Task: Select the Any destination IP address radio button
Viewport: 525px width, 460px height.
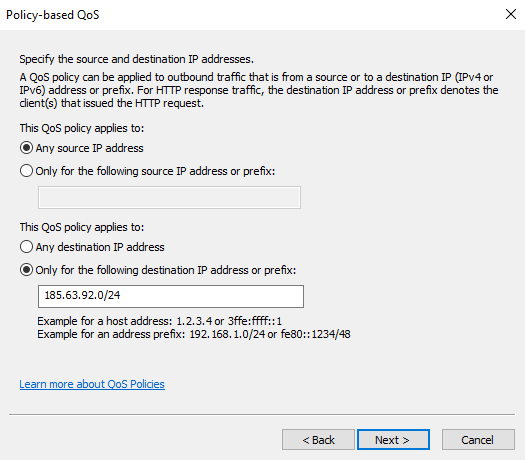Action: tap(26, 247)
